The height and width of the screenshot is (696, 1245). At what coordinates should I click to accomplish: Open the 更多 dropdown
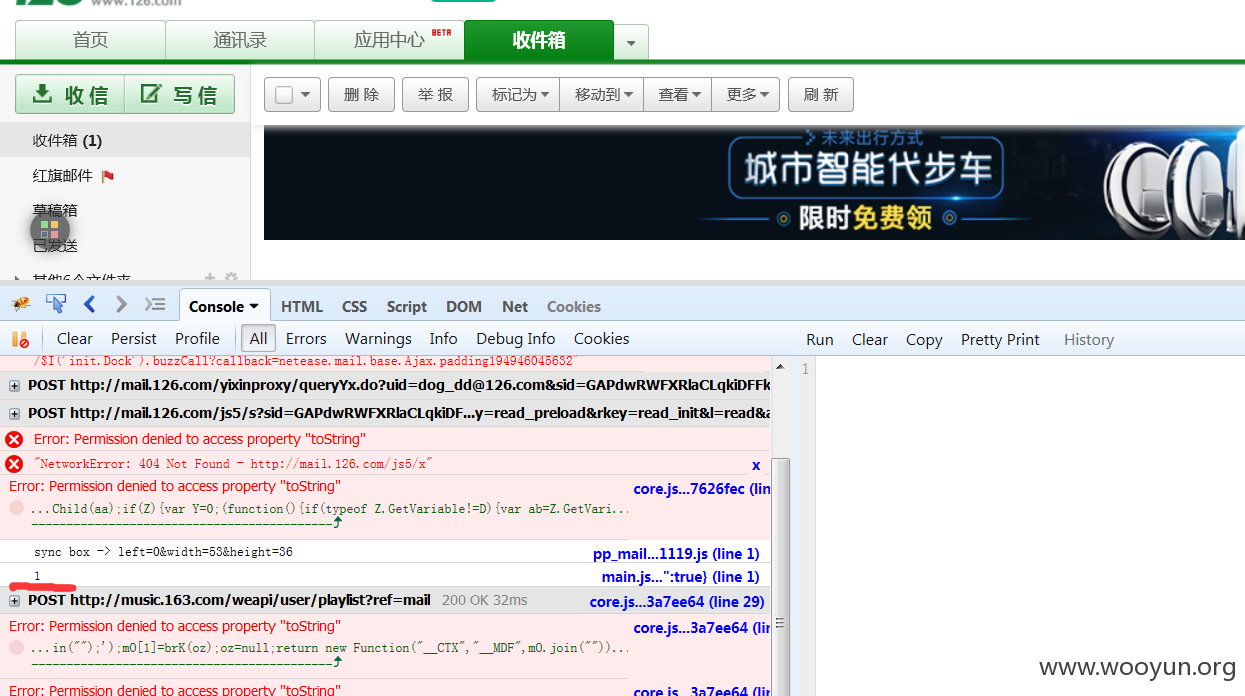(x=746, y=95)
